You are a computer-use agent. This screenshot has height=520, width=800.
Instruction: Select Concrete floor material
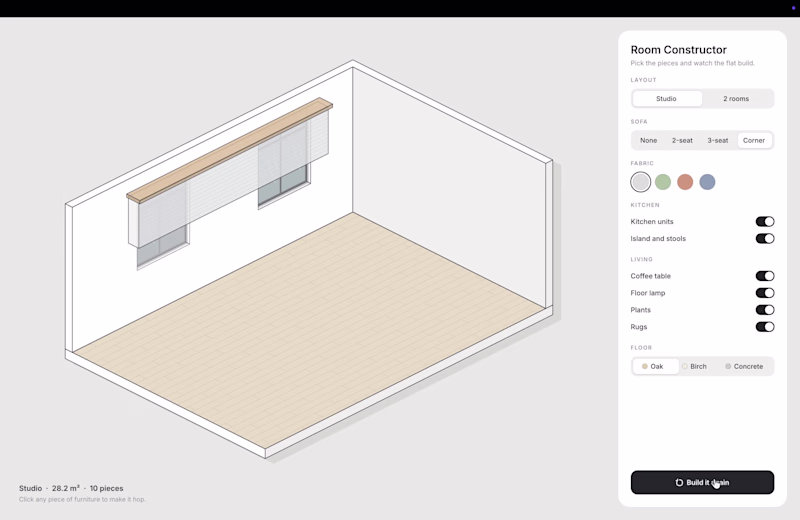pyautogui.click(x=744, y=366)
